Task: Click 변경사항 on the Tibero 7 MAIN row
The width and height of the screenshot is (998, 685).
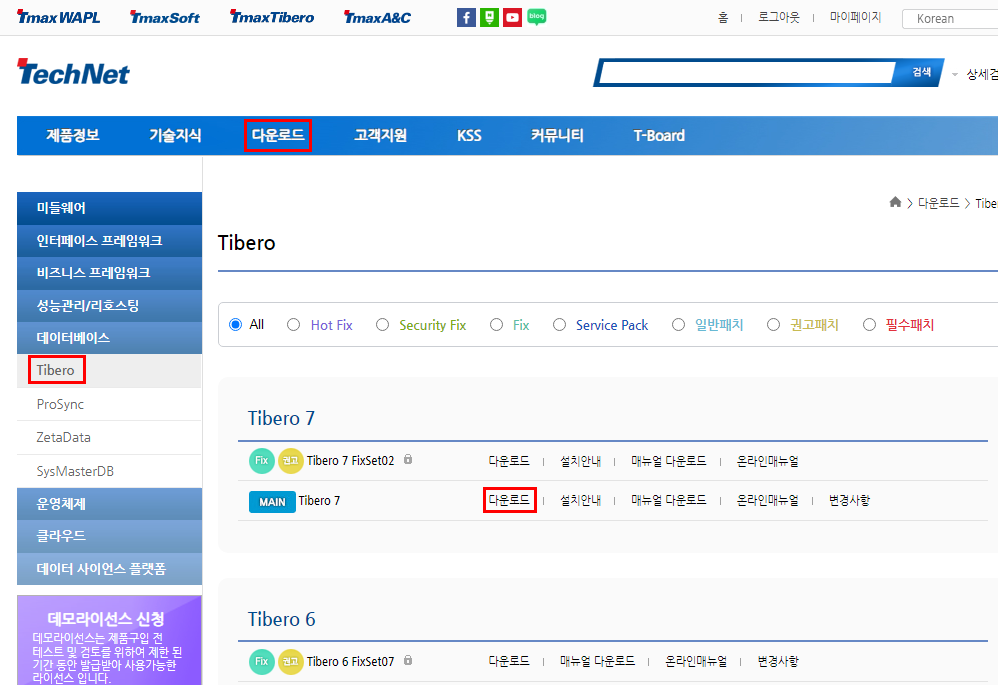Action: 849,500
